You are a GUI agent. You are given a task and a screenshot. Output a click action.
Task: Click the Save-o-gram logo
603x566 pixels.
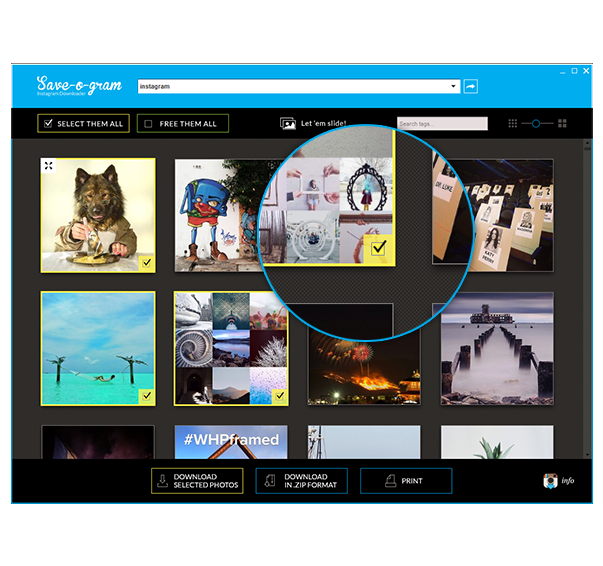click(77, 85)
